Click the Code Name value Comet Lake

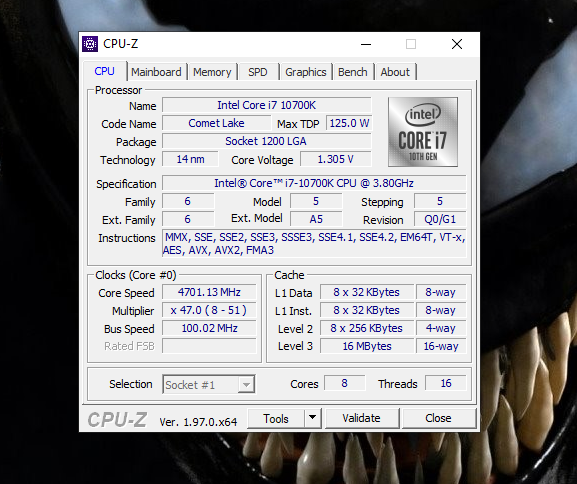coord(216,123)
